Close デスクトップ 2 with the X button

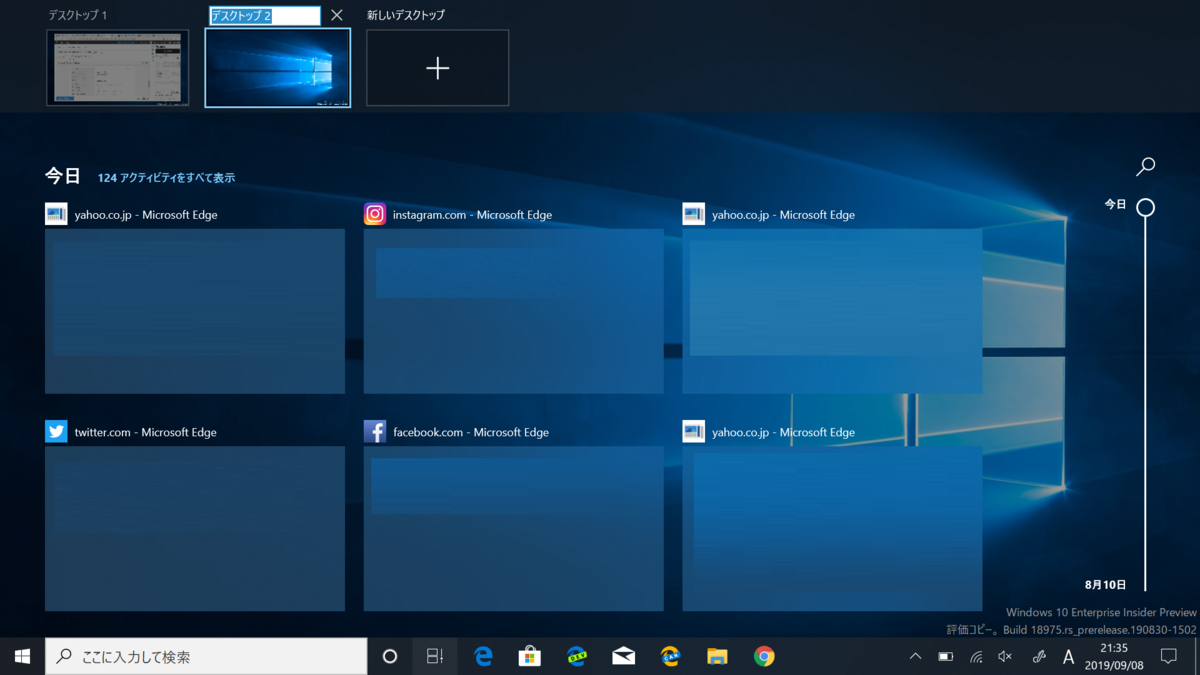click(x=336, y=15)
